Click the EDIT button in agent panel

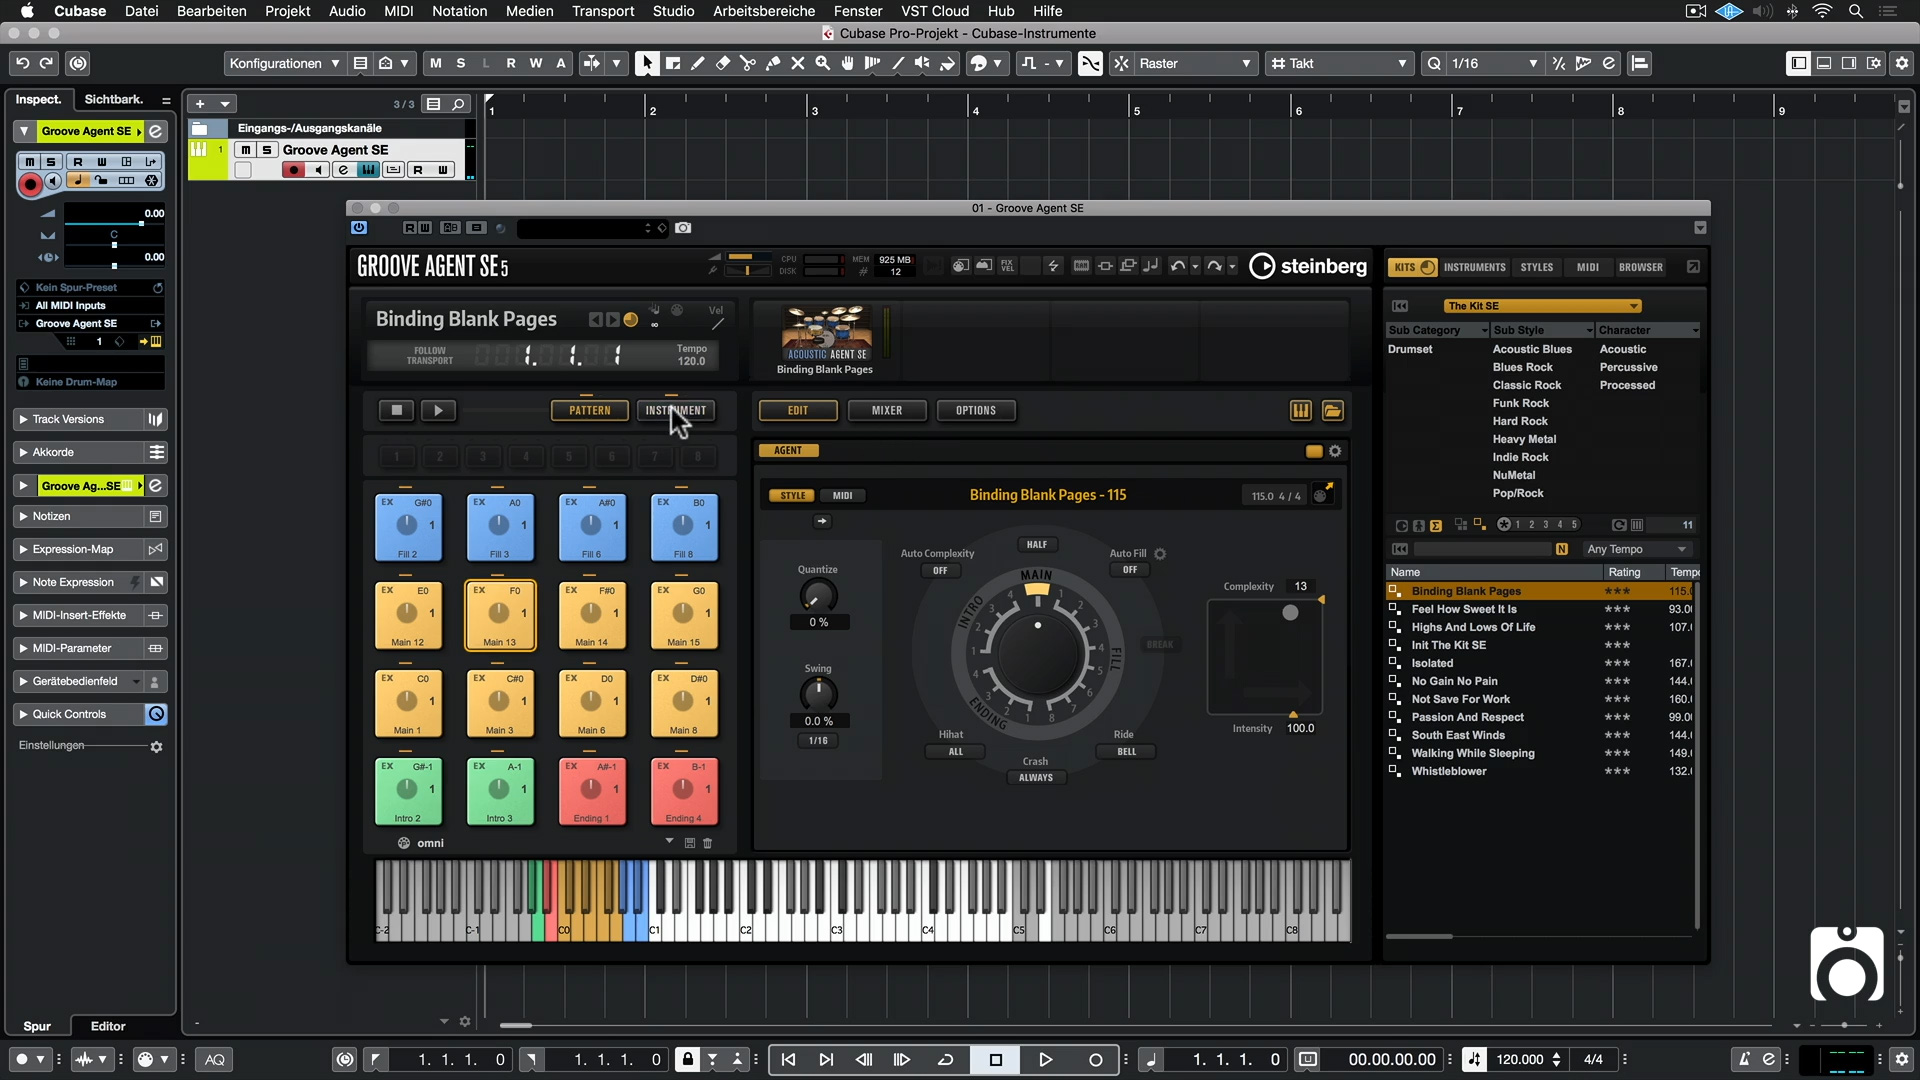(x=798, y=409)
